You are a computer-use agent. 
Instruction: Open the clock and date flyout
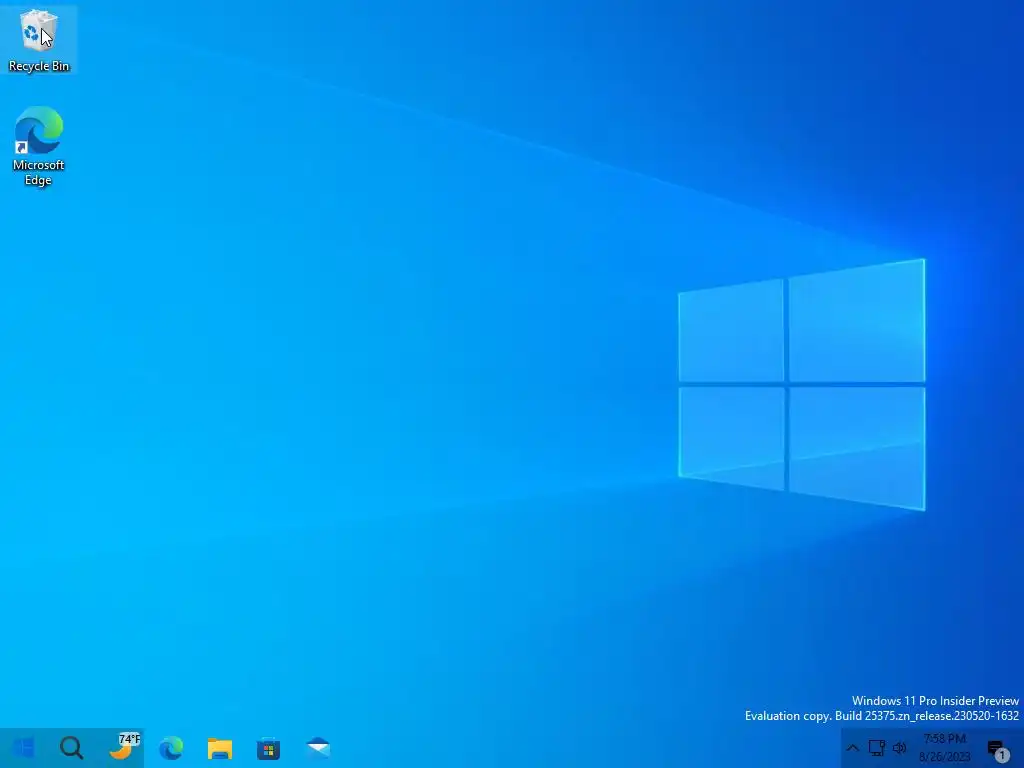click(x=944, y=748)
